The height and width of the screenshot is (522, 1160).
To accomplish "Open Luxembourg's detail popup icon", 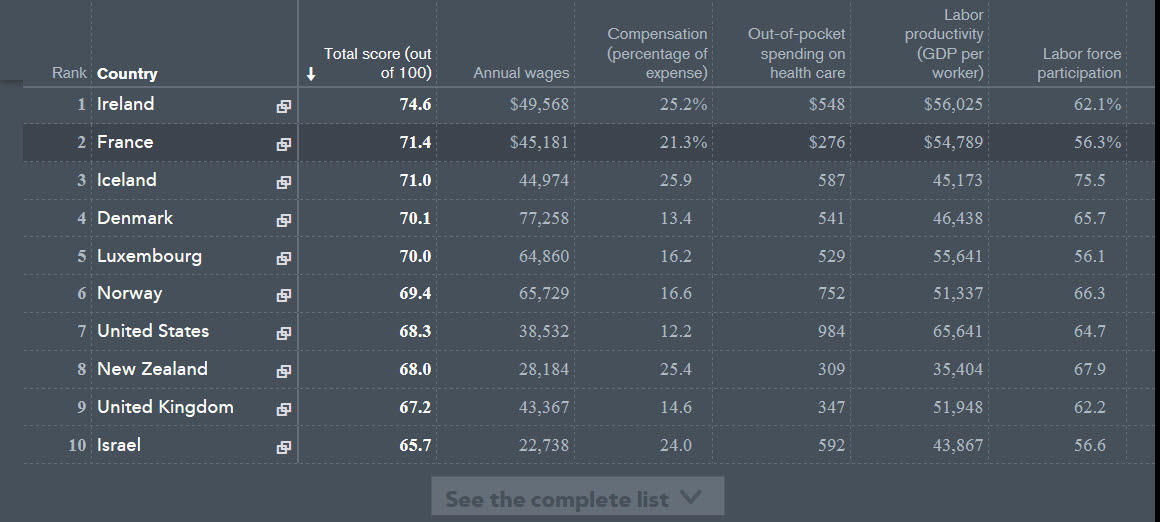I will 284,258.
